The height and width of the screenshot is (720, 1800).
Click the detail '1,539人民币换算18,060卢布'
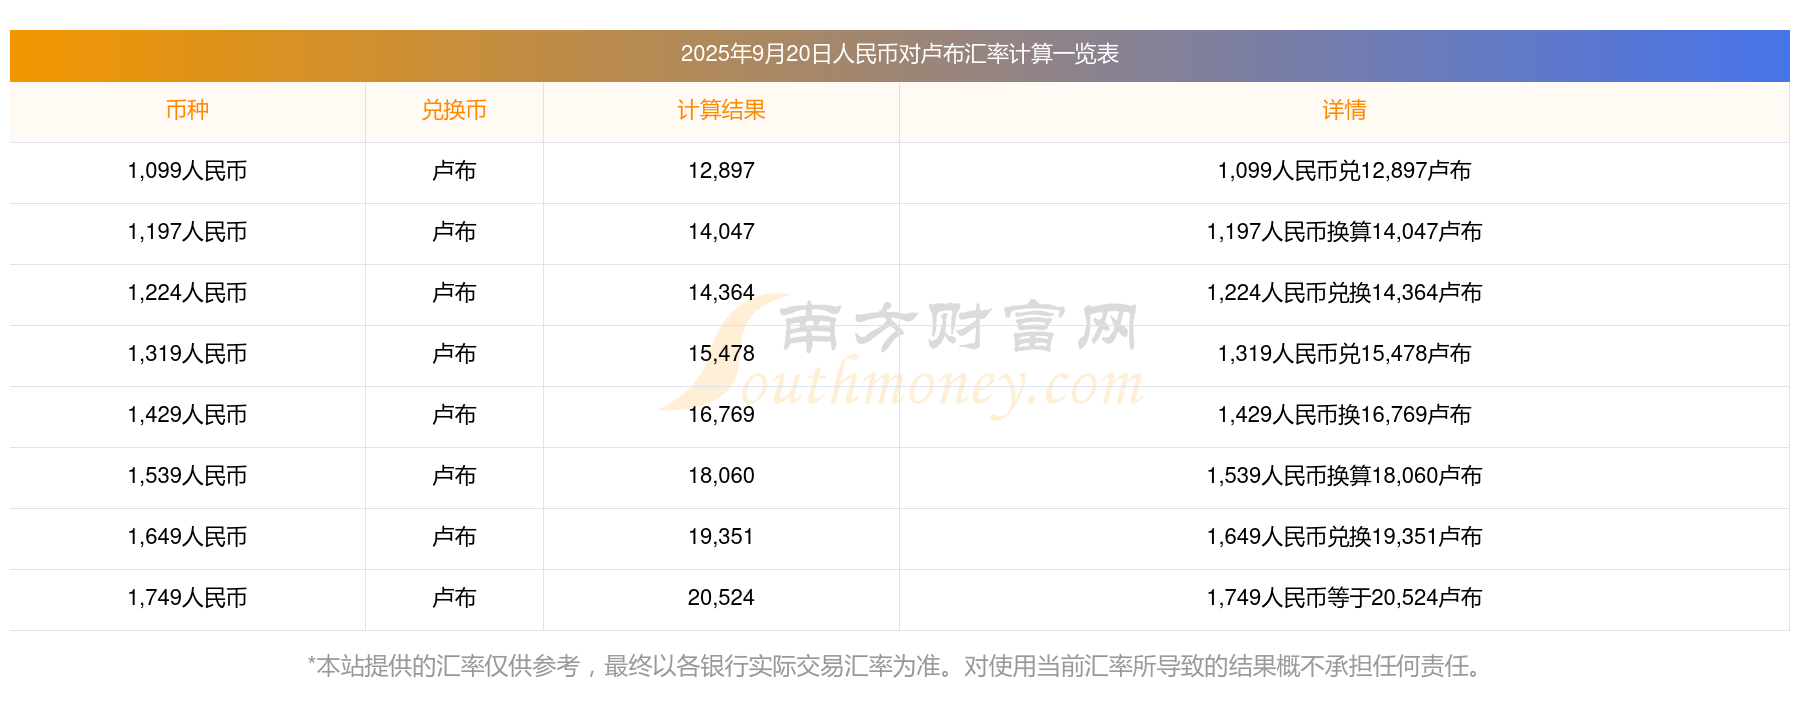tap(1344, 476)
